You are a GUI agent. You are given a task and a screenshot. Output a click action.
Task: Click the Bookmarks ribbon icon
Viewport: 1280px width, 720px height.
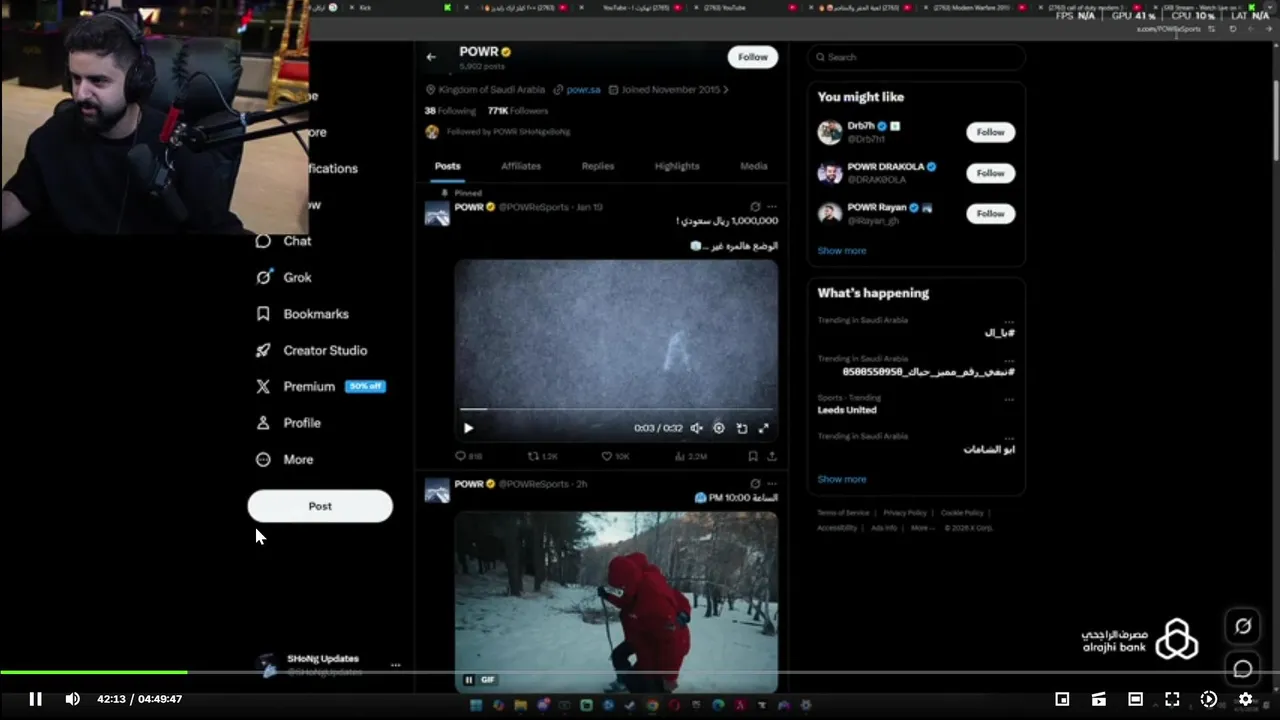tap(263, 314)
